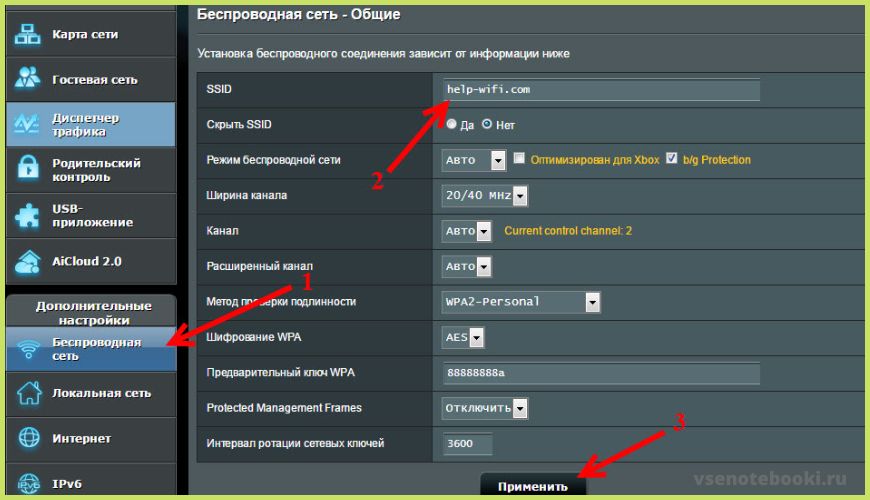Expand the AES WPA encryption dropdown
This screenshot has width=870, height=500.
click(464, 337)
